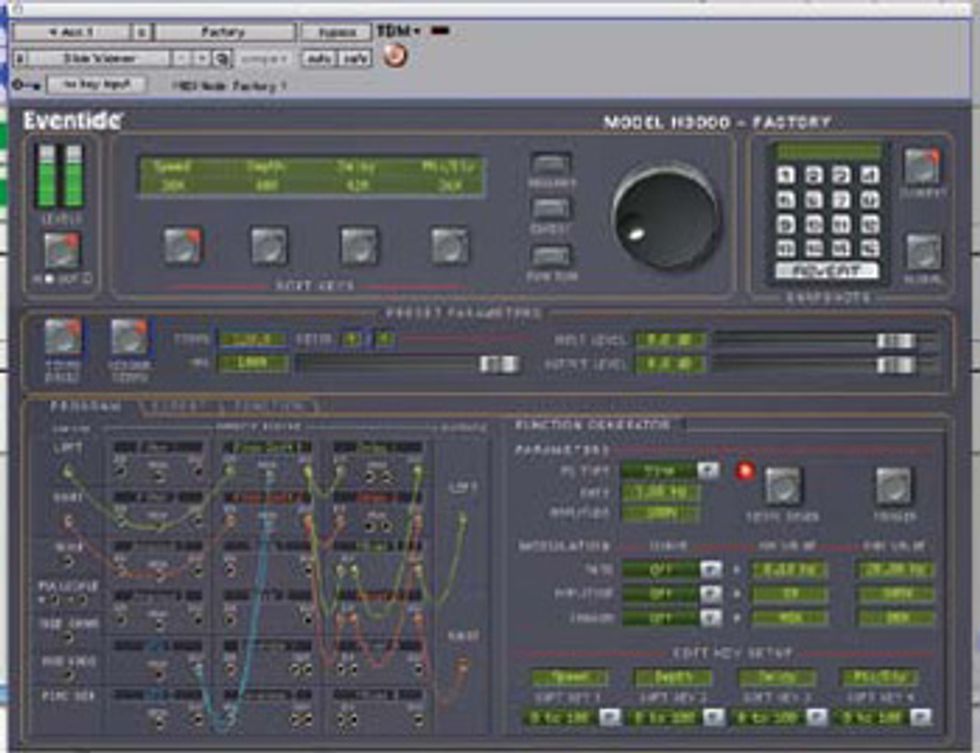Open the insert position selector b
The image size is (980, 753).
click(x=142, y=32)
